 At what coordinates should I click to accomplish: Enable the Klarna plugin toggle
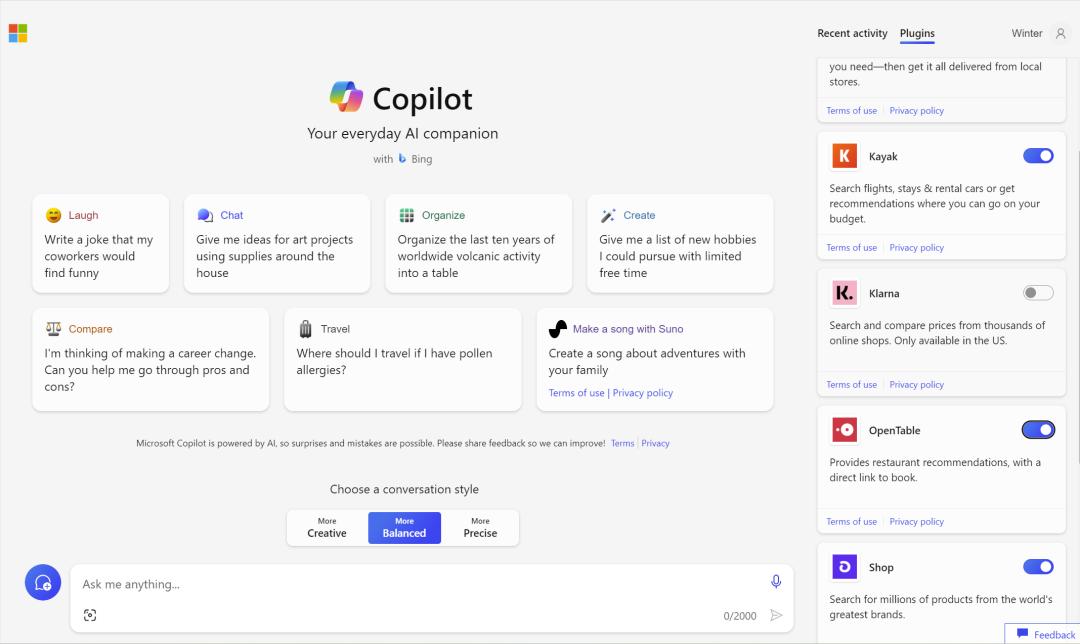(x=1038, y=293)
